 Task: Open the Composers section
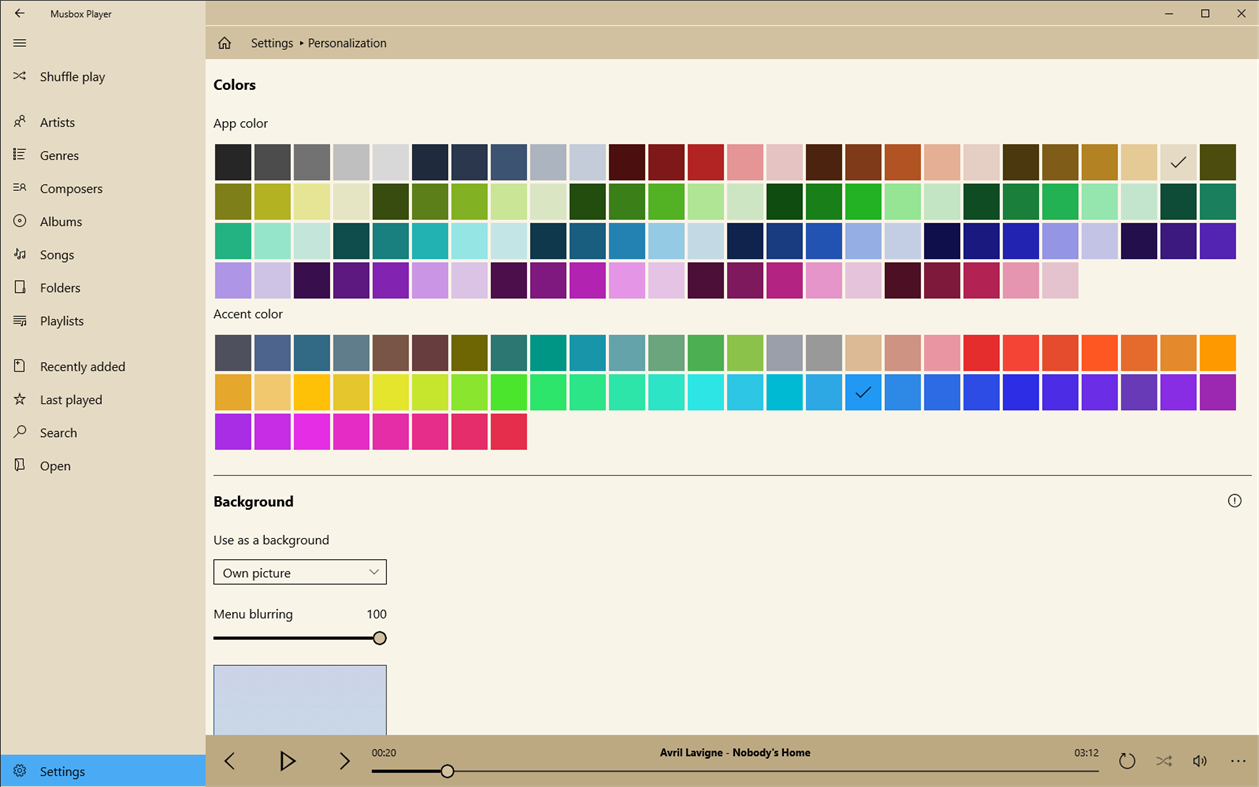pyautogui.click(x=71, y=188)
